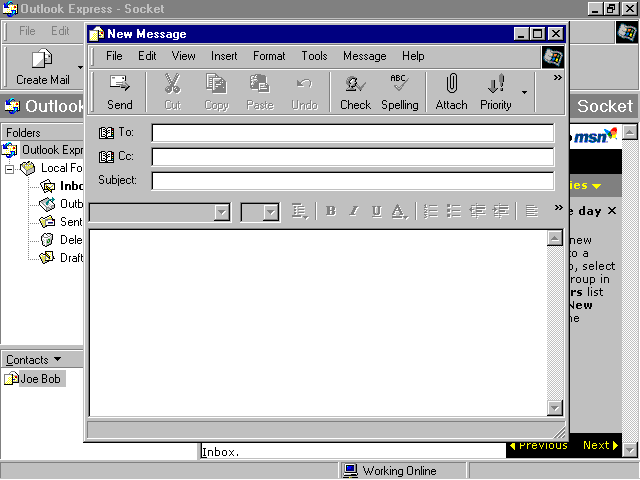This screenshot has height=480, width=640.
Task: Click the Previous tip link
Action: 539,446
